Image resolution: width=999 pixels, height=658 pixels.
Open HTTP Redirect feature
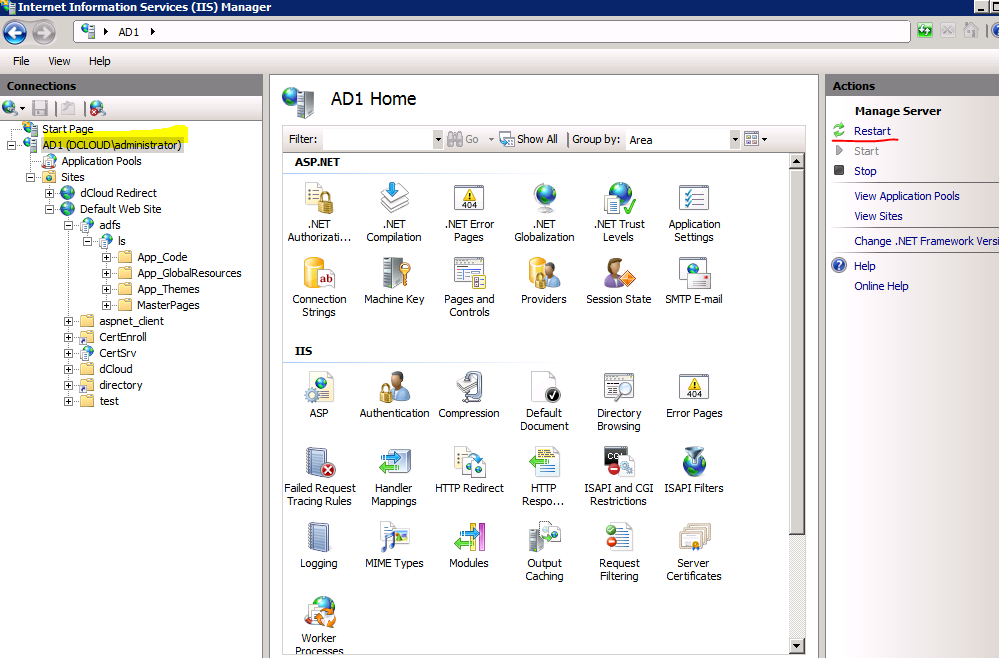469,470
